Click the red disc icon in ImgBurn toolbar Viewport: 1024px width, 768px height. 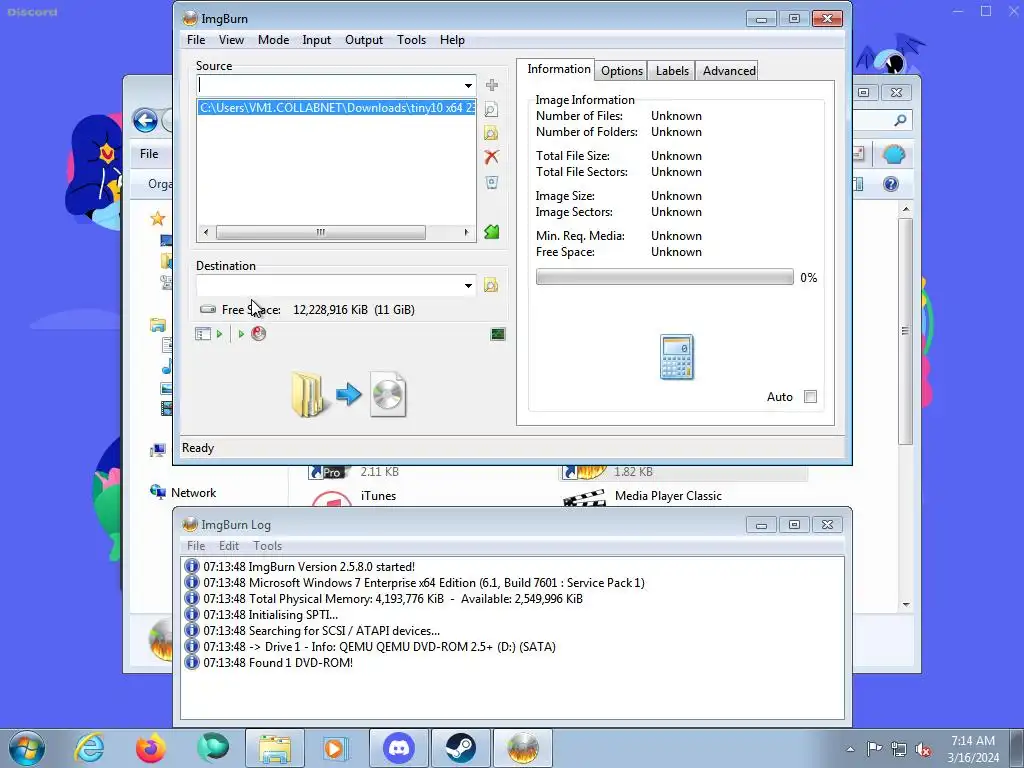tap(259, 334)
